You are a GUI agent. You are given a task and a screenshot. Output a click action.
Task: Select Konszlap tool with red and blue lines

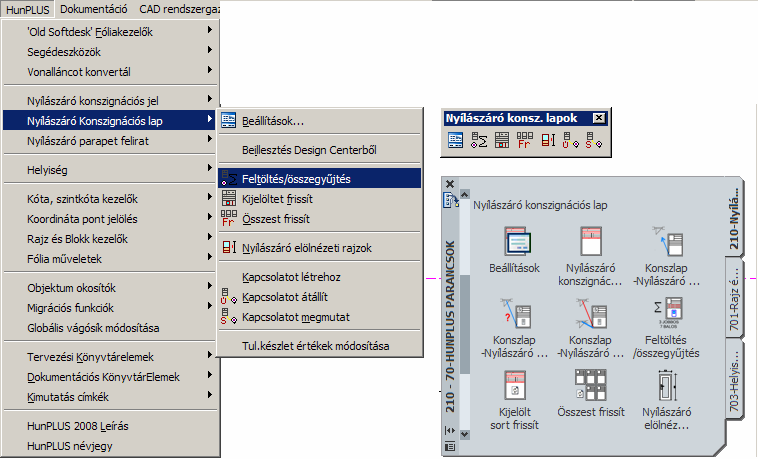coord(590,328)
